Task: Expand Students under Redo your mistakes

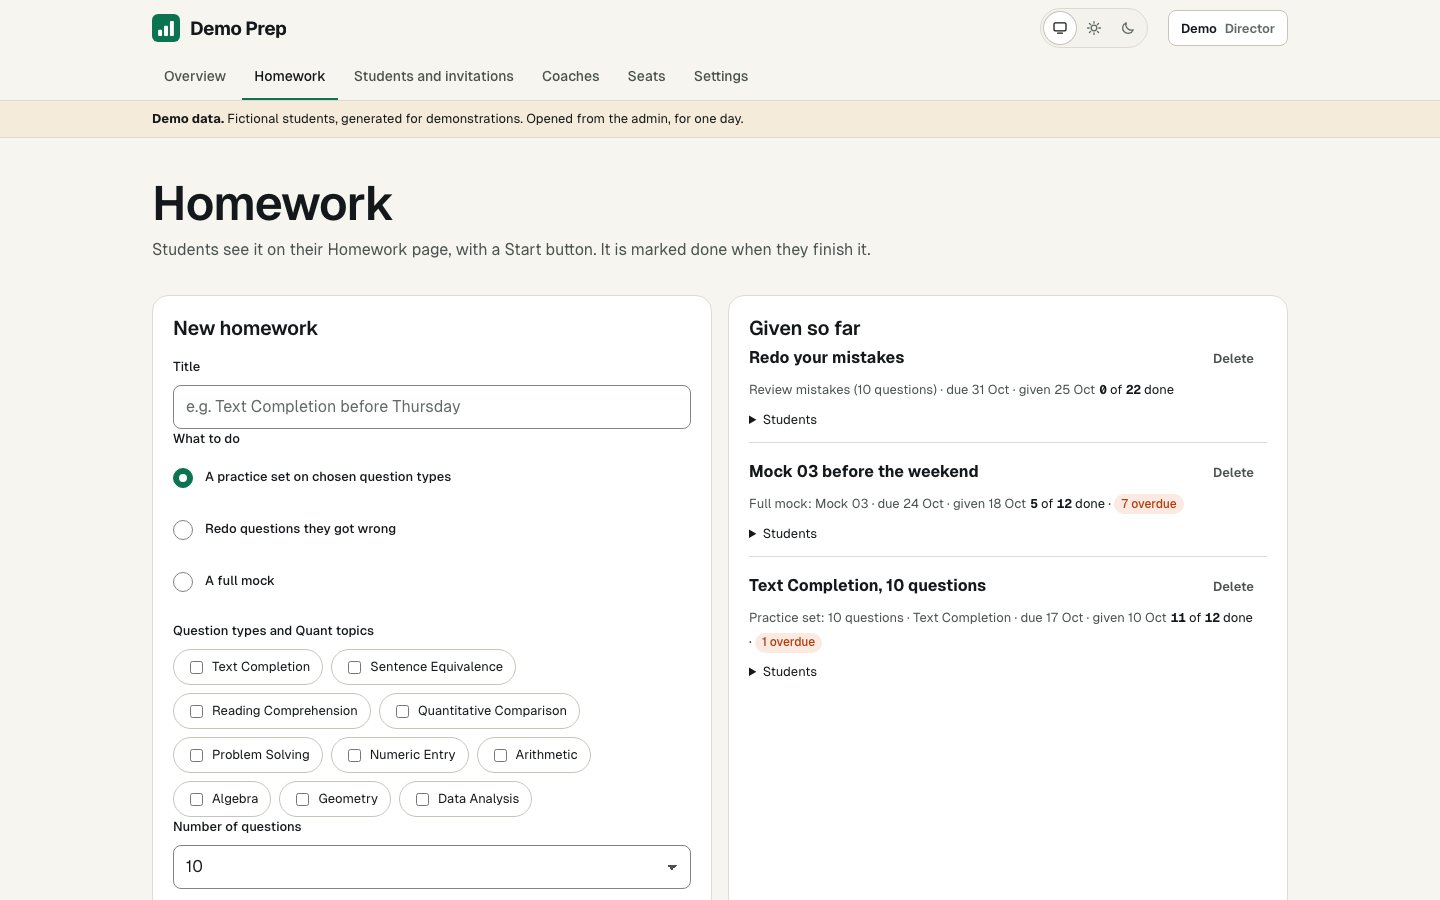Action: pos(783,420)
